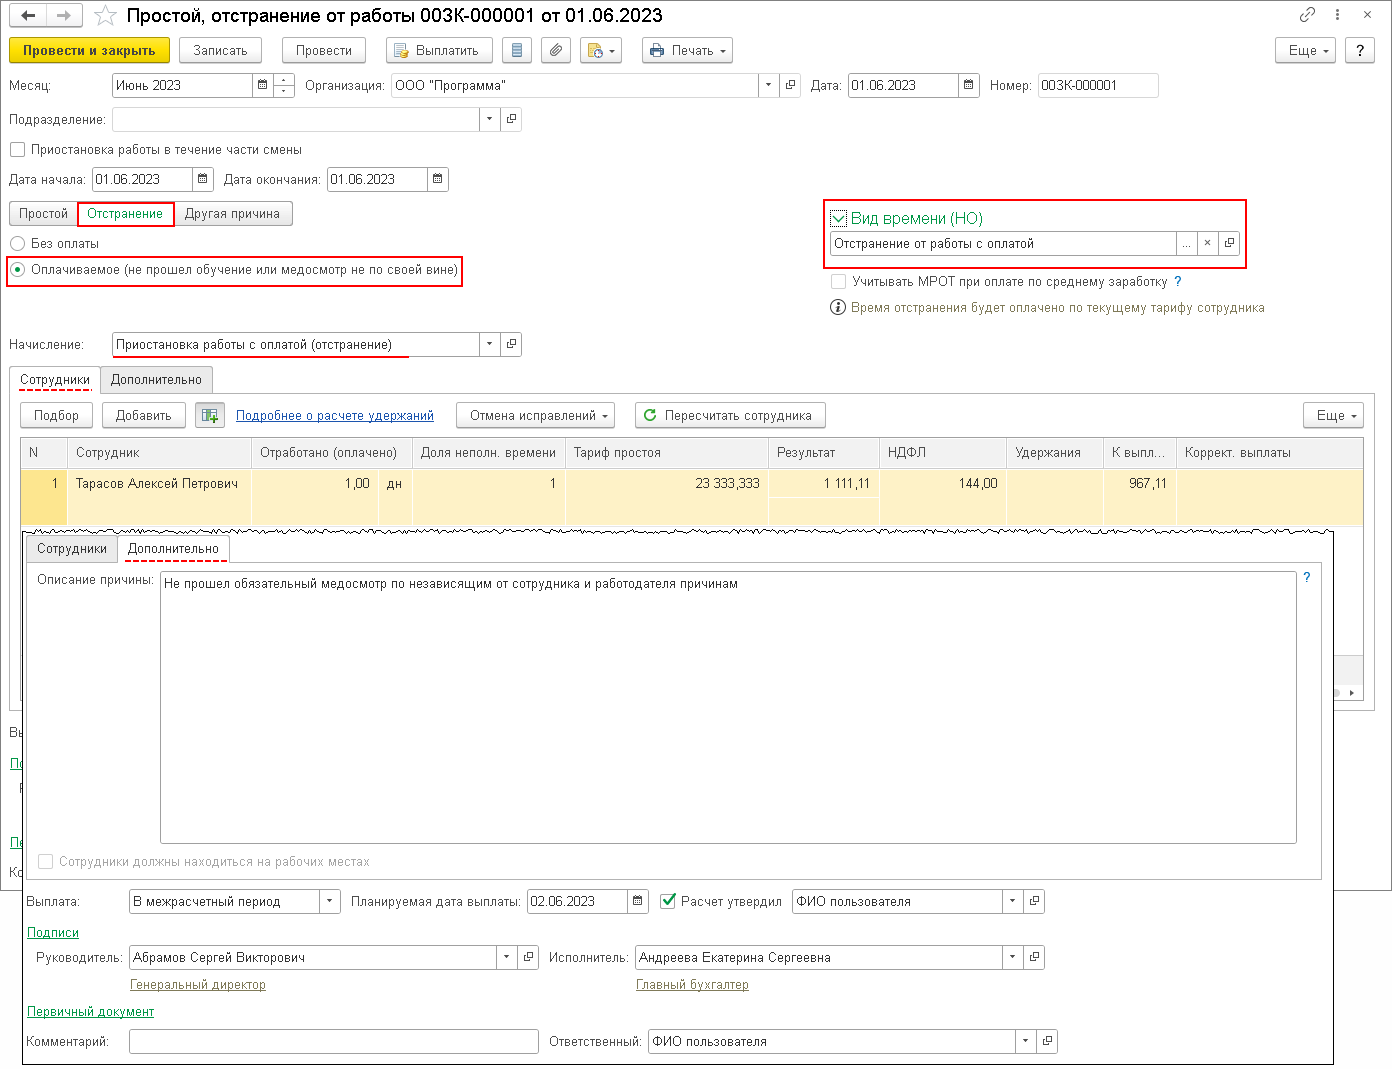Enable Приостановка работы в течение части смены

(x=17, y=149)
